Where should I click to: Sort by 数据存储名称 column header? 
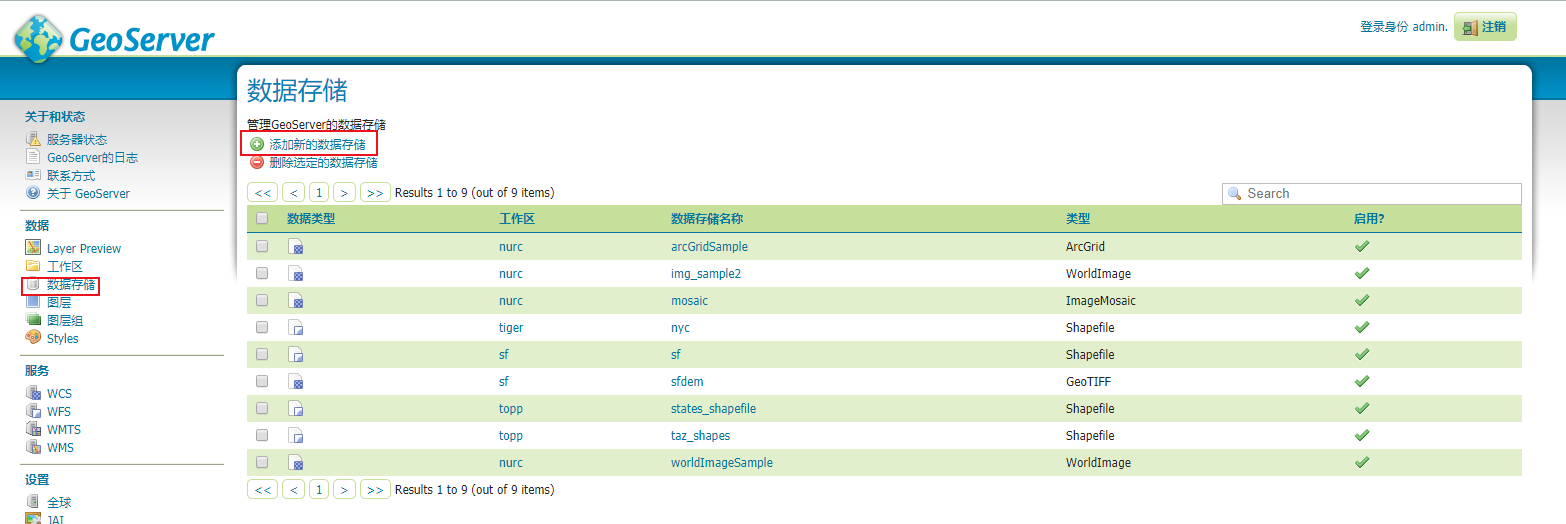click(707, 218)
